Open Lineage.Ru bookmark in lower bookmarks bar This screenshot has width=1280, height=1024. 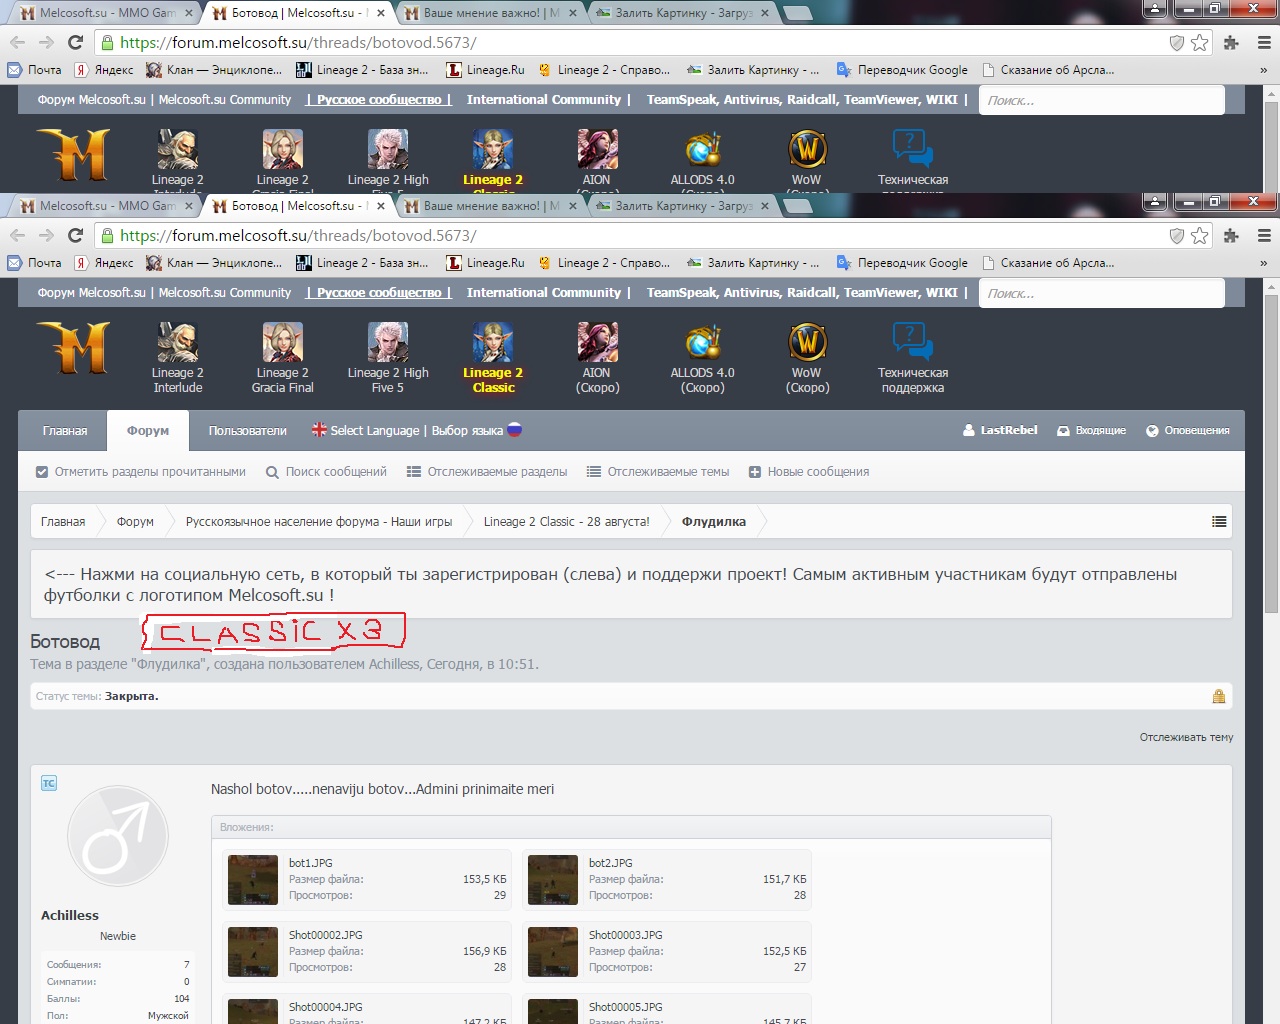(x=485, y=263)
